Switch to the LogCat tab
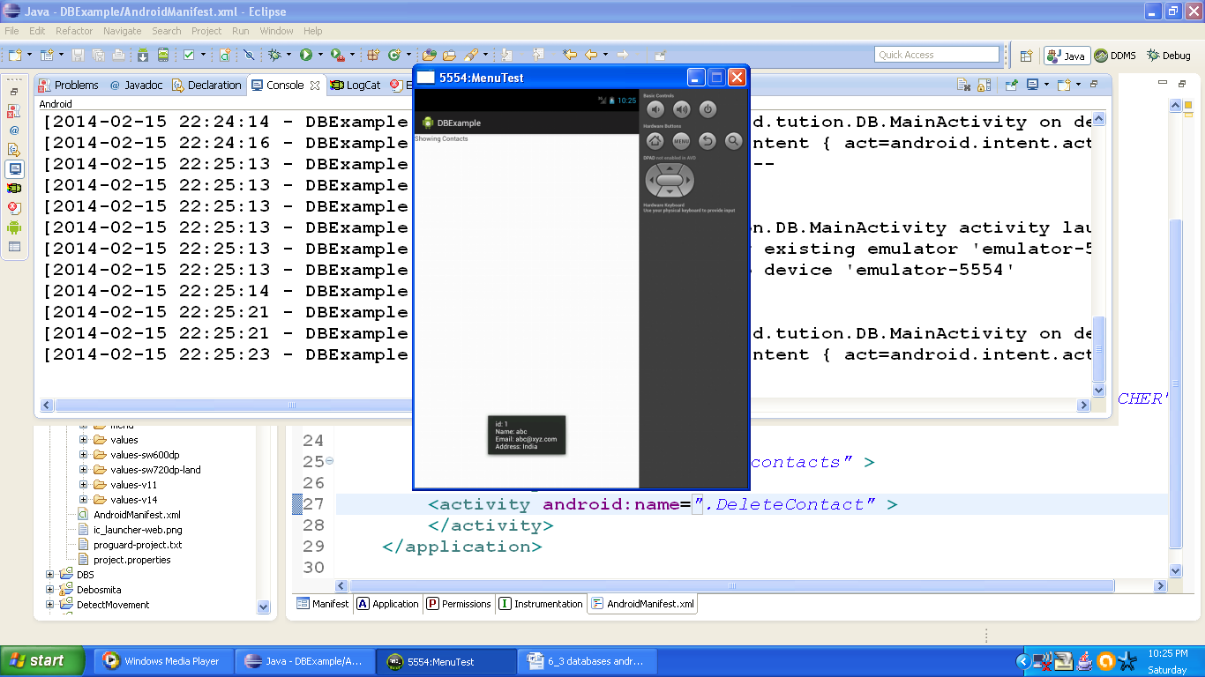This screenshot has height=677, width=1205. tap(365, 85)
